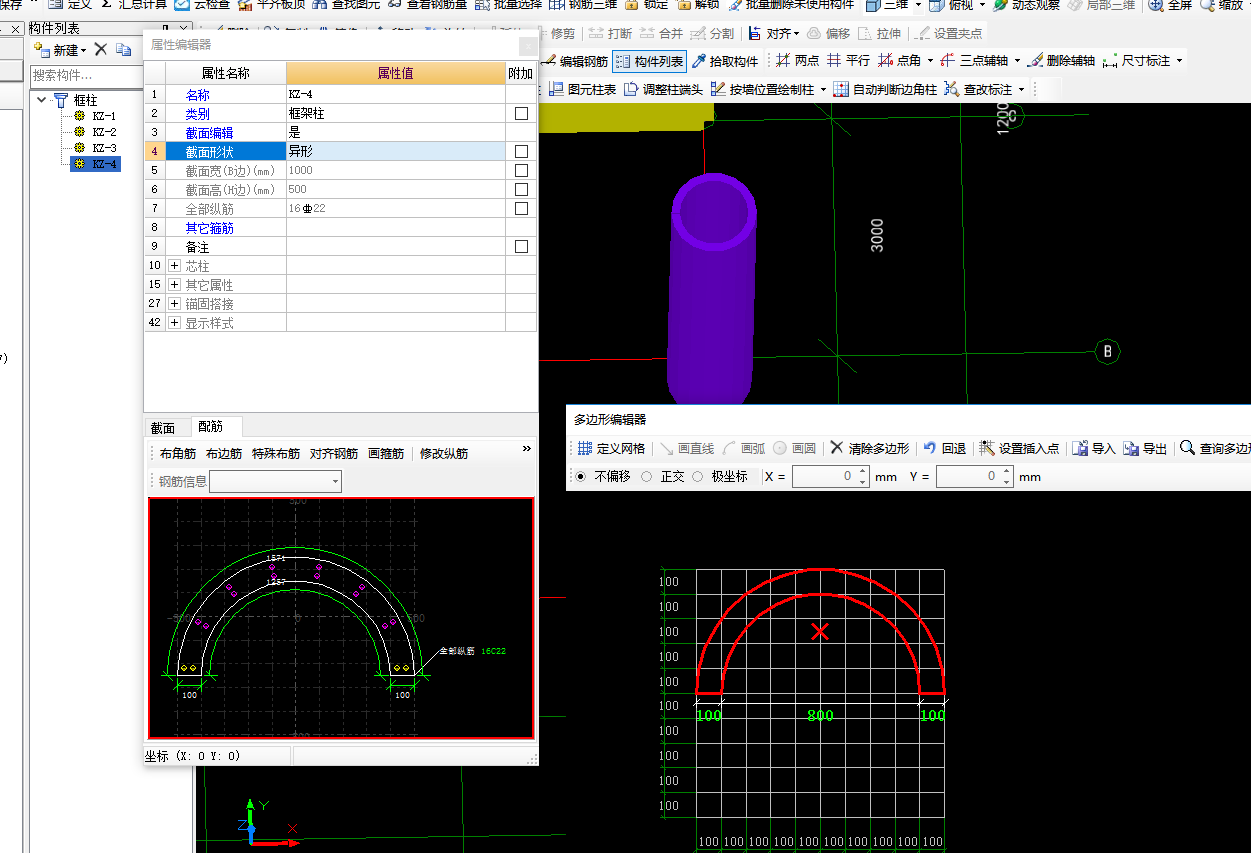The width and height of the screenshot is (1251, 853).
Task: Click 自动判断边角柱 tool
Action: point(886,89)
